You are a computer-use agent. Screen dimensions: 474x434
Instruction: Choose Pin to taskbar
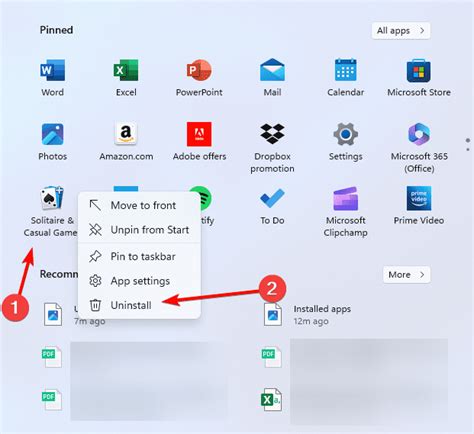[139, 256]
